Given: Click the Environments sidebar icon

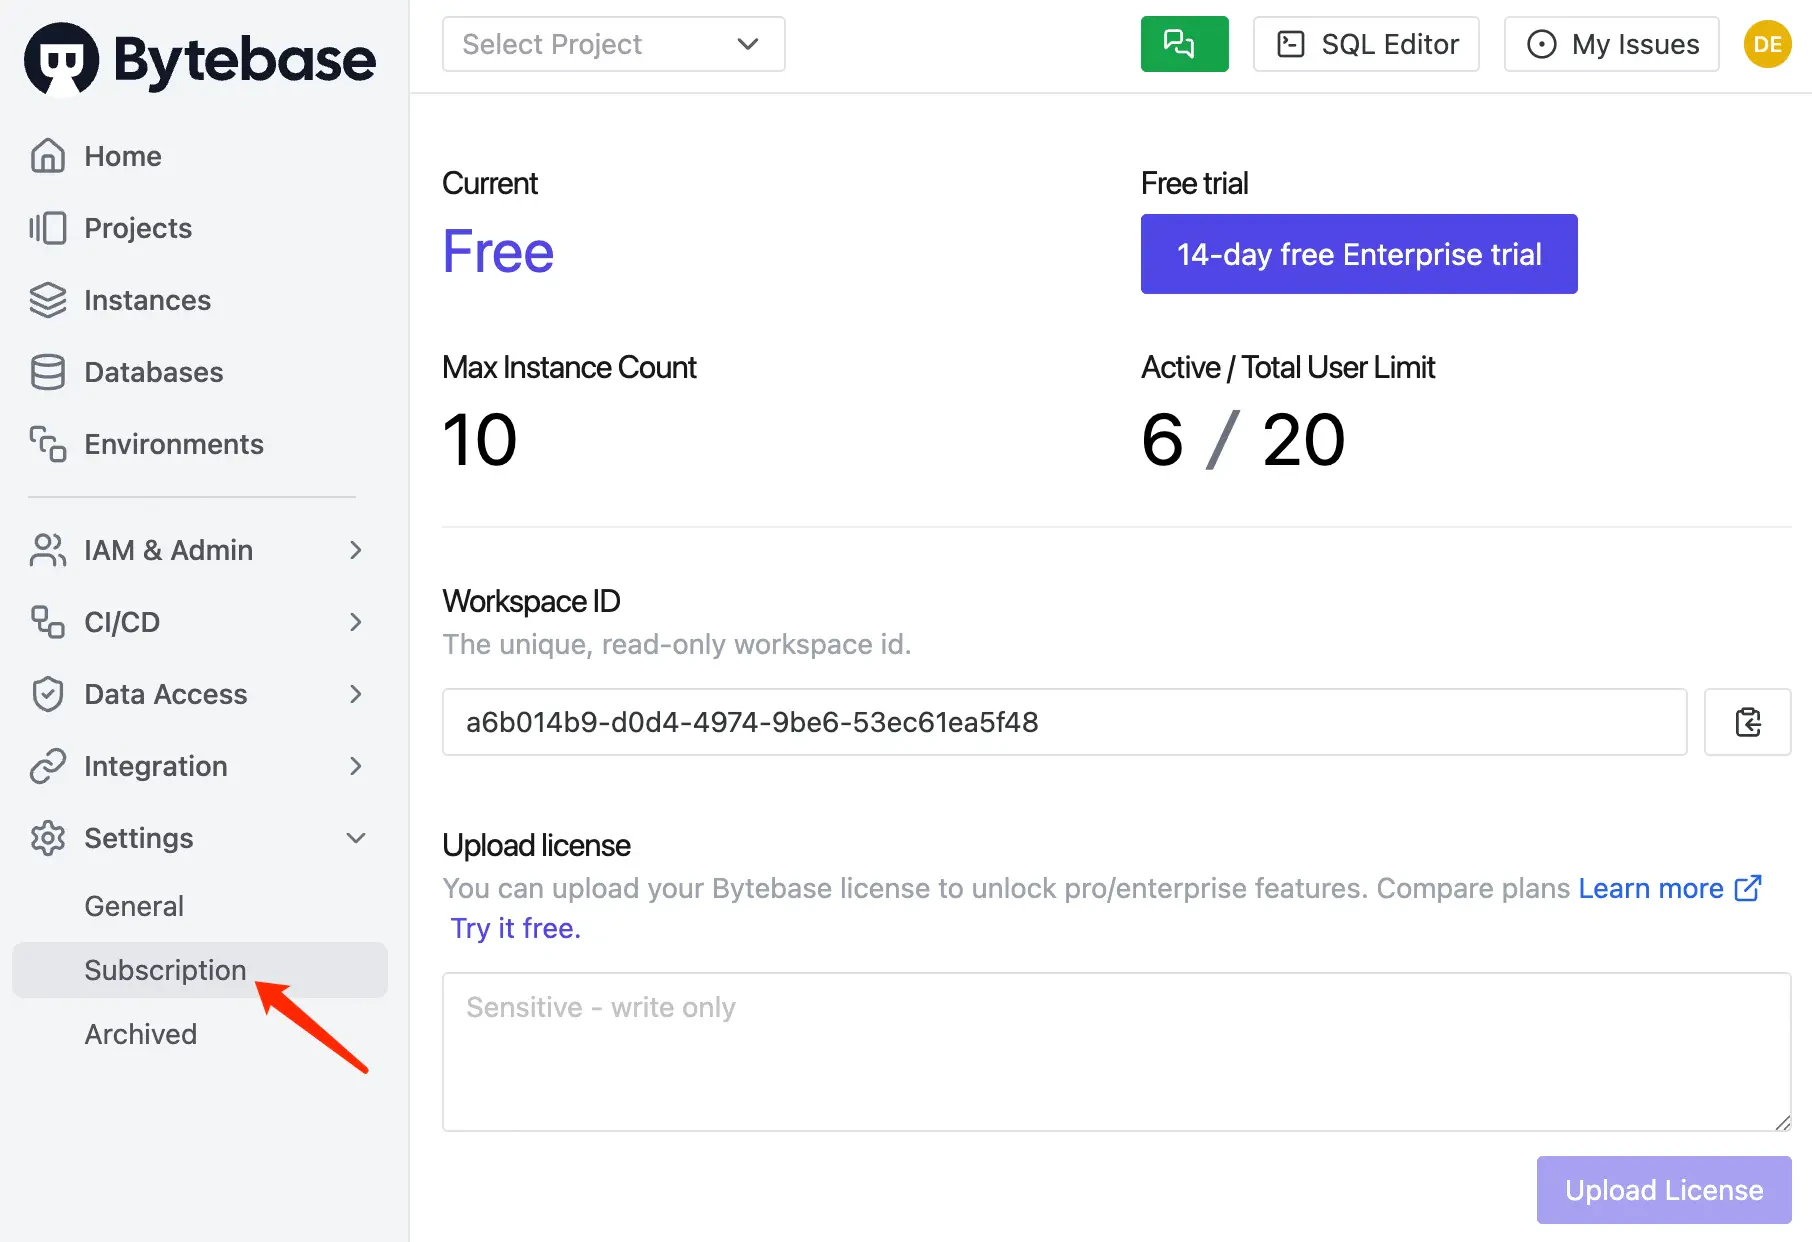Looking at the screenshot, I should coord(48,444).
